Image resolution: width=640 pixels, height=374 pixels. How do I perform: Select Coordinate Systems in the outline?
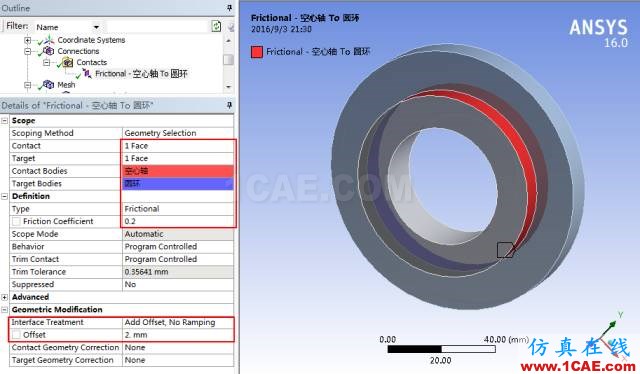click(91, 40)
